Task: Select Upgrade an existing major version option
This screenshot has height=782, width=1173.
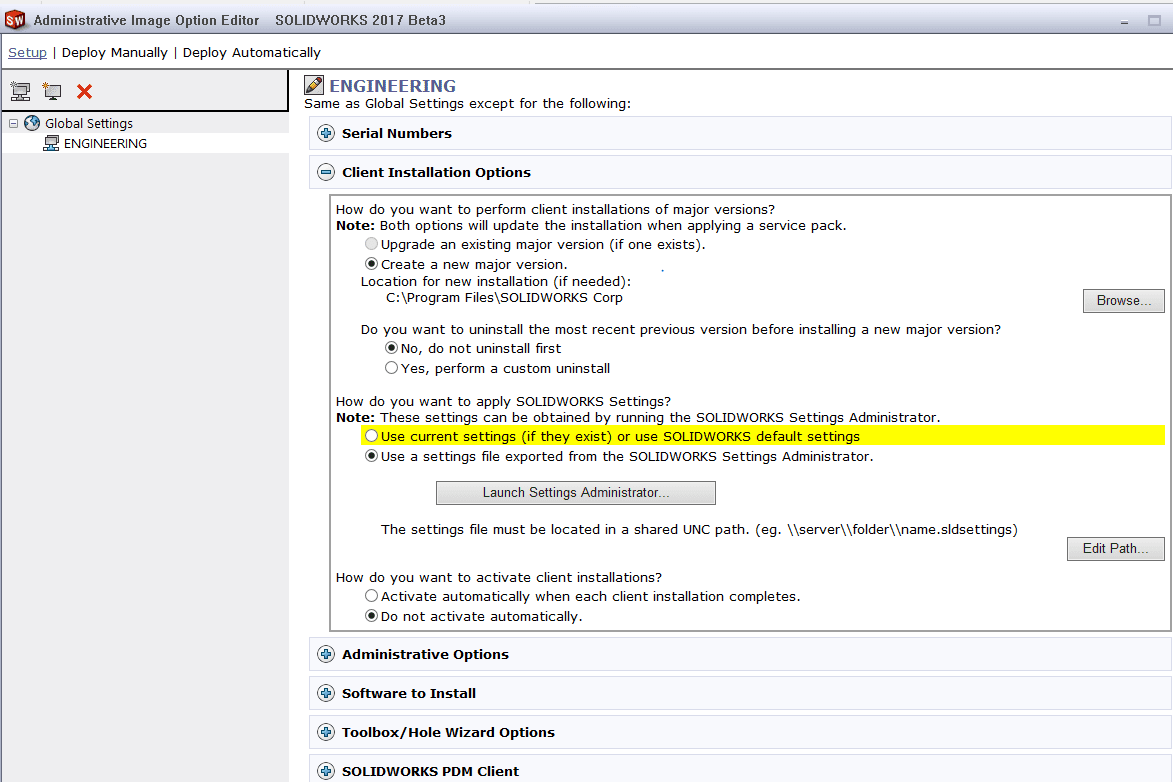Action: 371,244
